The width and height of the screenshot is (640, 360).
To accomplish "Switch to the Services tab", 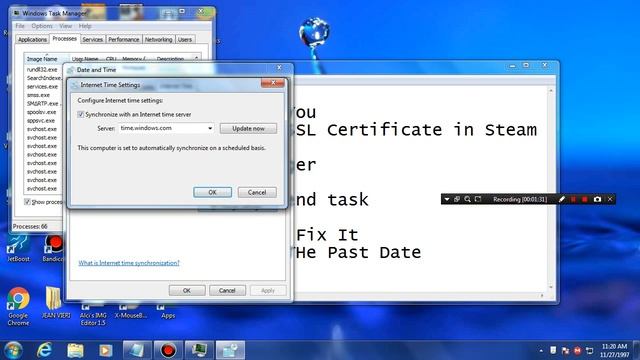I will 92,40.
